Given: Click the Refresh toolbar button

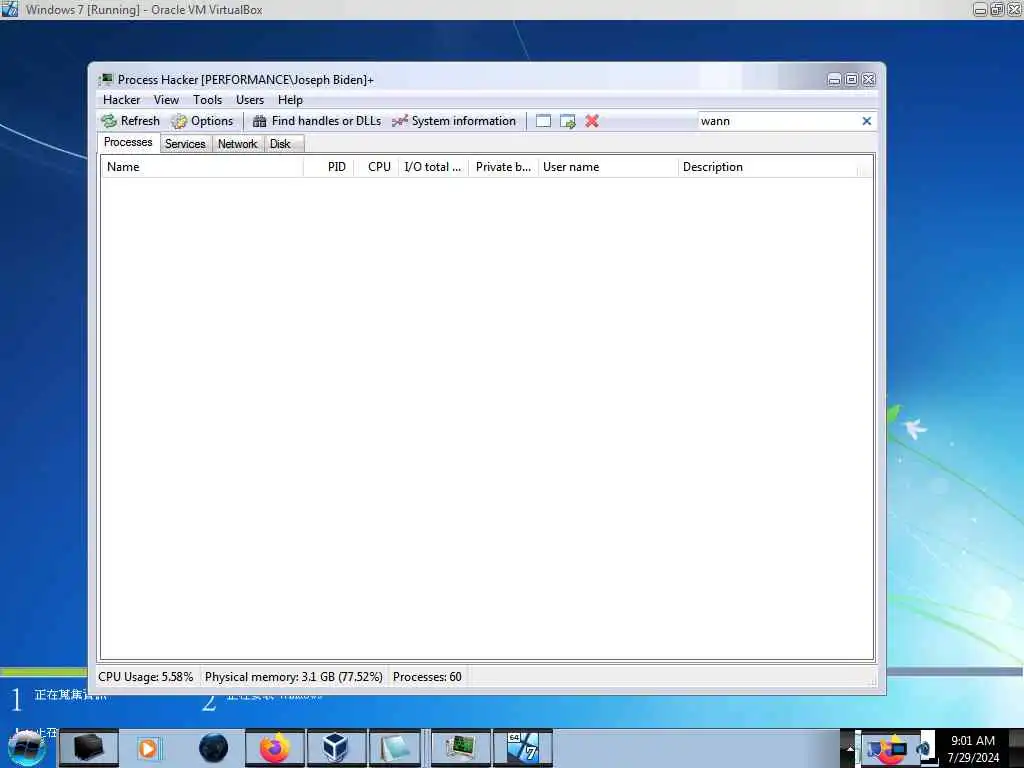Looking at the screenshot, I should point(131,121).
